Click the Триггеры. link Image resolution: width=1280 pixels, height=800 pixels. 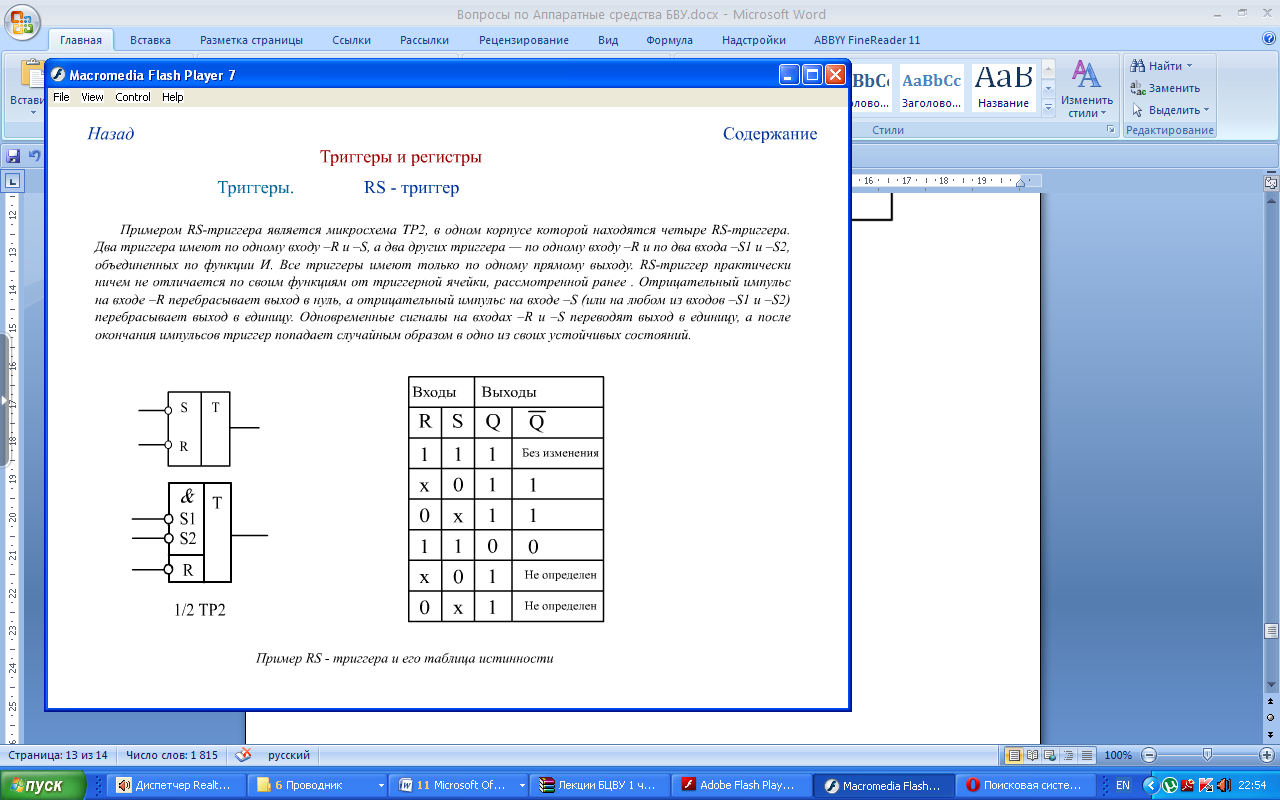pos(256,187)
